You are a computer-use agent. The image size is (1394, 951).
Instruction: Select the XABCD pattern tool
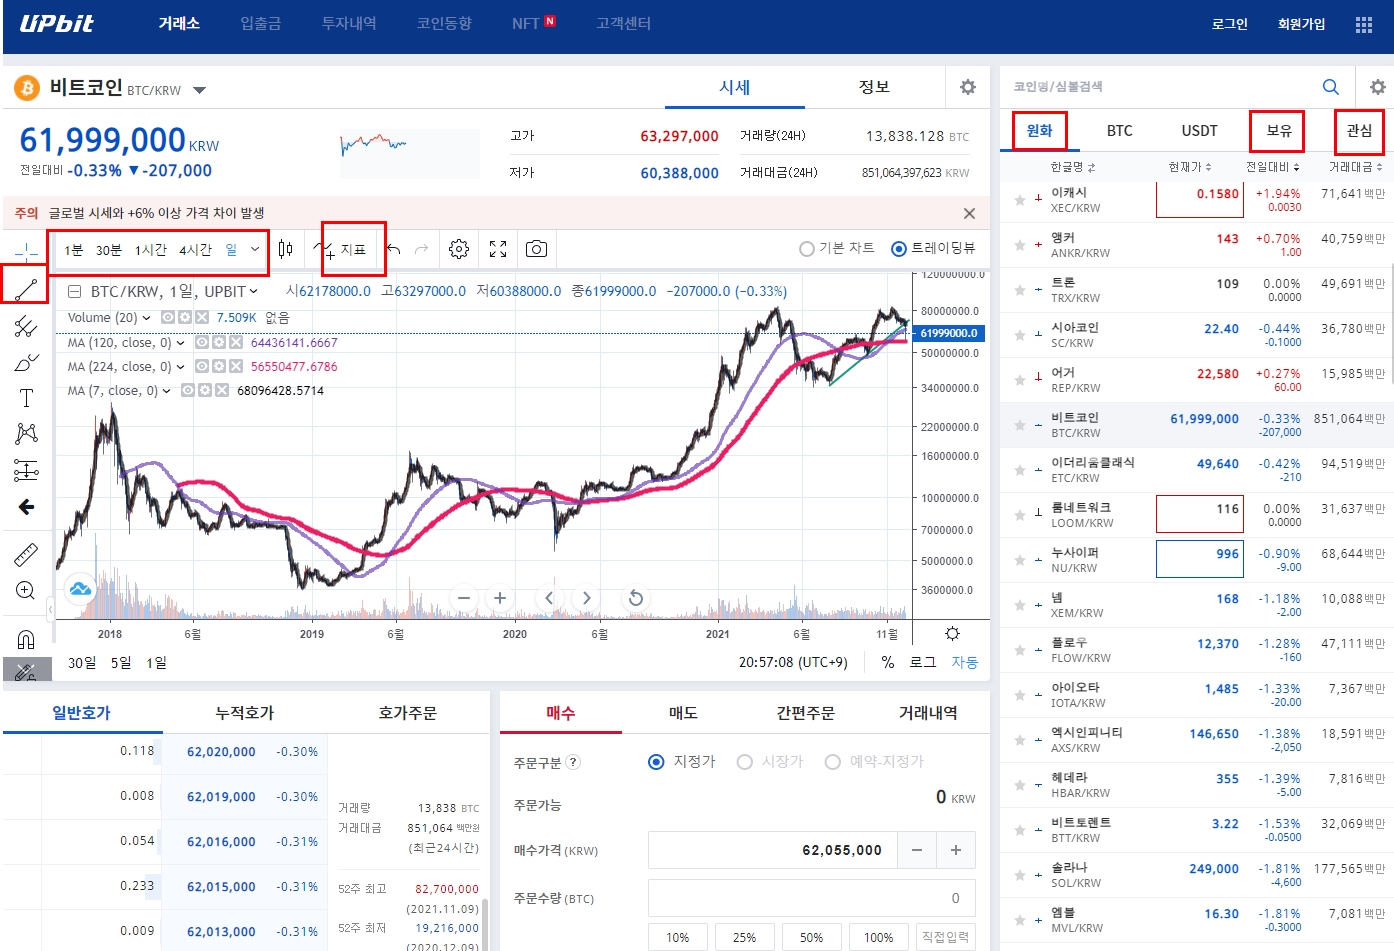click(26, 433)
